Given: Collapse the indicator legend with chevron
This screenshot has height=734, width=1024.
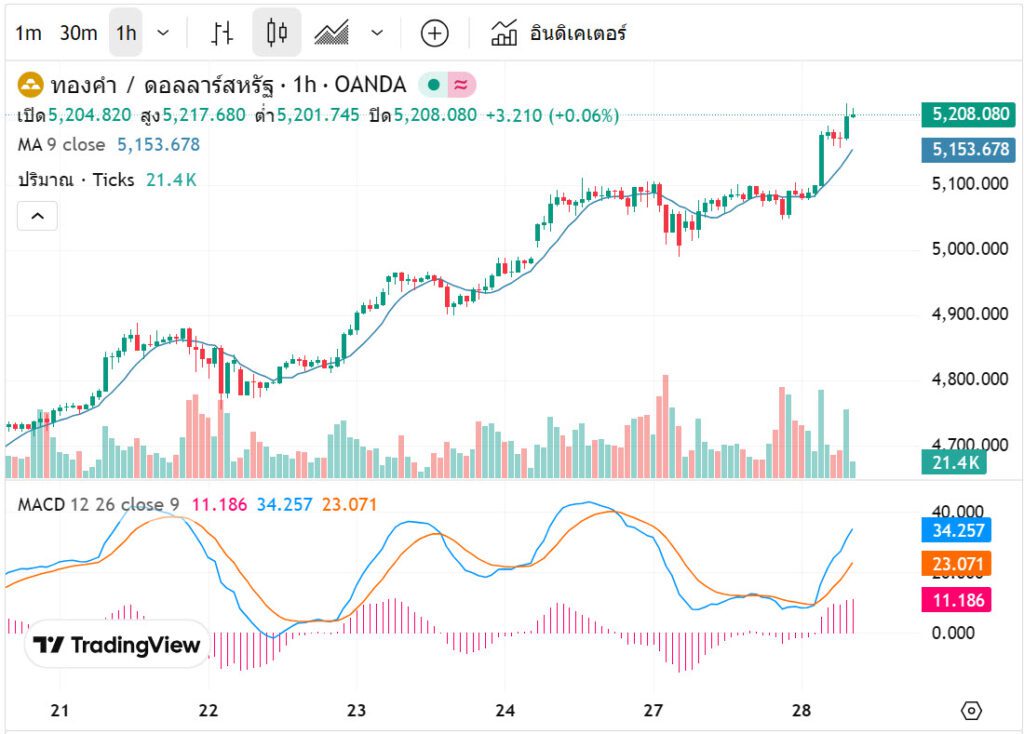Looking at the screenshot, I should pos(37,215).
